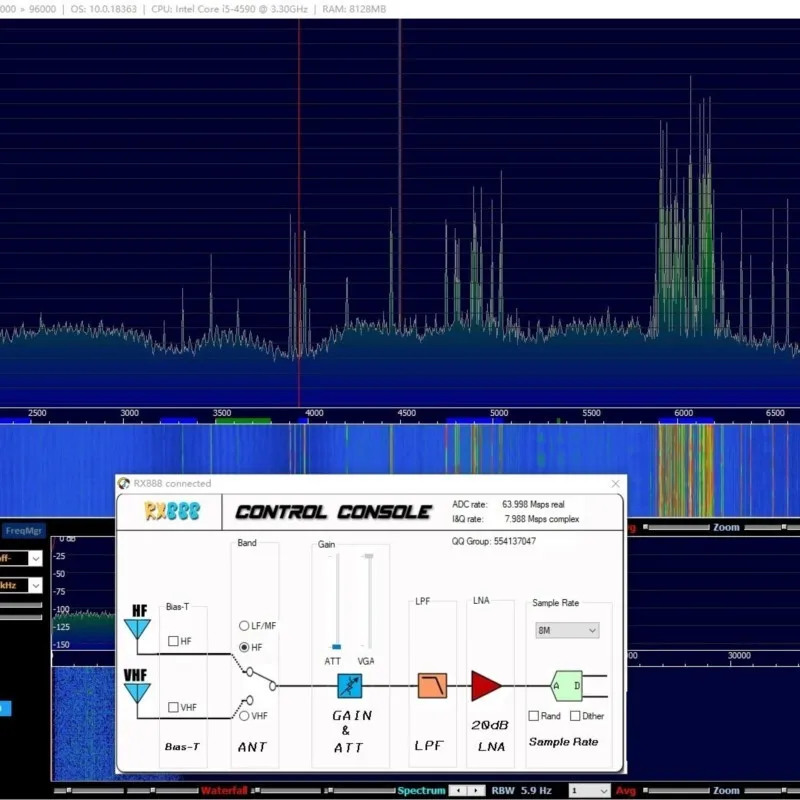Click the RX888 connected title bar icon
This screenshot has width=800, height=800.
click(x=123, y=483)
